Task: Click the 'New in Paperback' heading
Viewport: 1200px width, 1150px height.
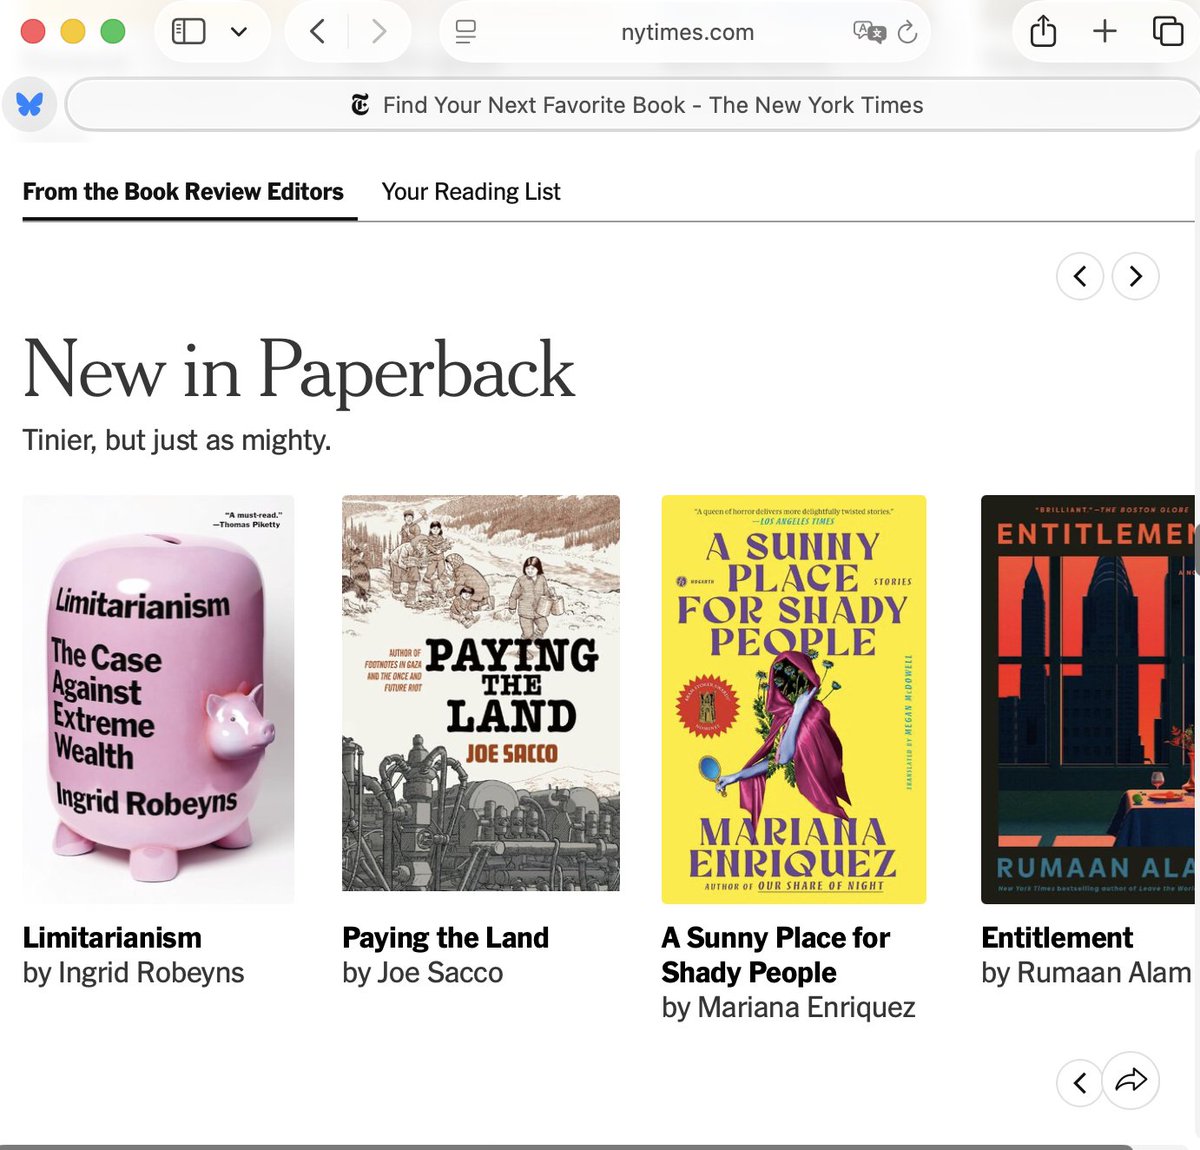Action: [x=298, y=371]
